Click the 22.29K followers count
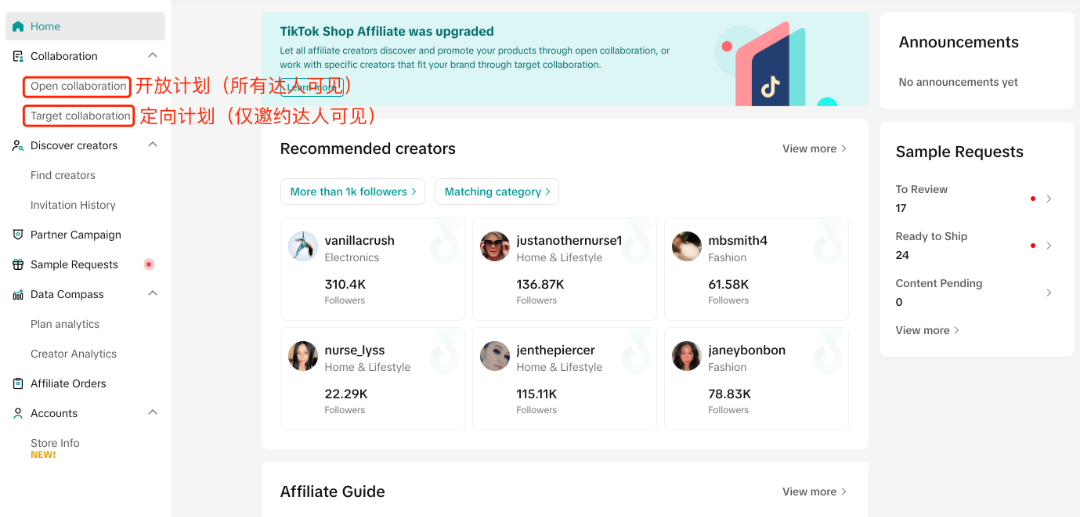 tap(346, 394)
